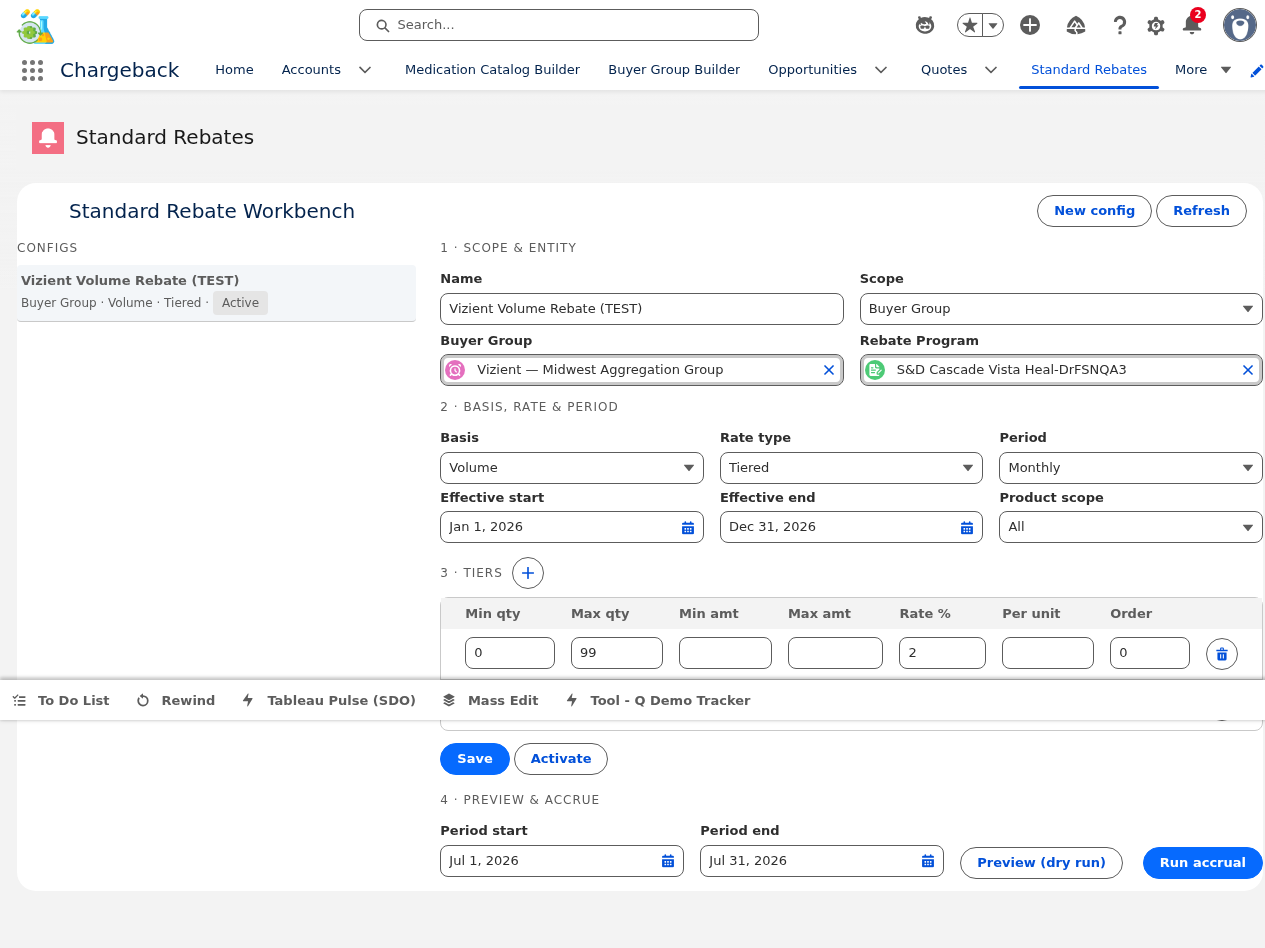Open Rewind utility item

click(x=175, y=700)
